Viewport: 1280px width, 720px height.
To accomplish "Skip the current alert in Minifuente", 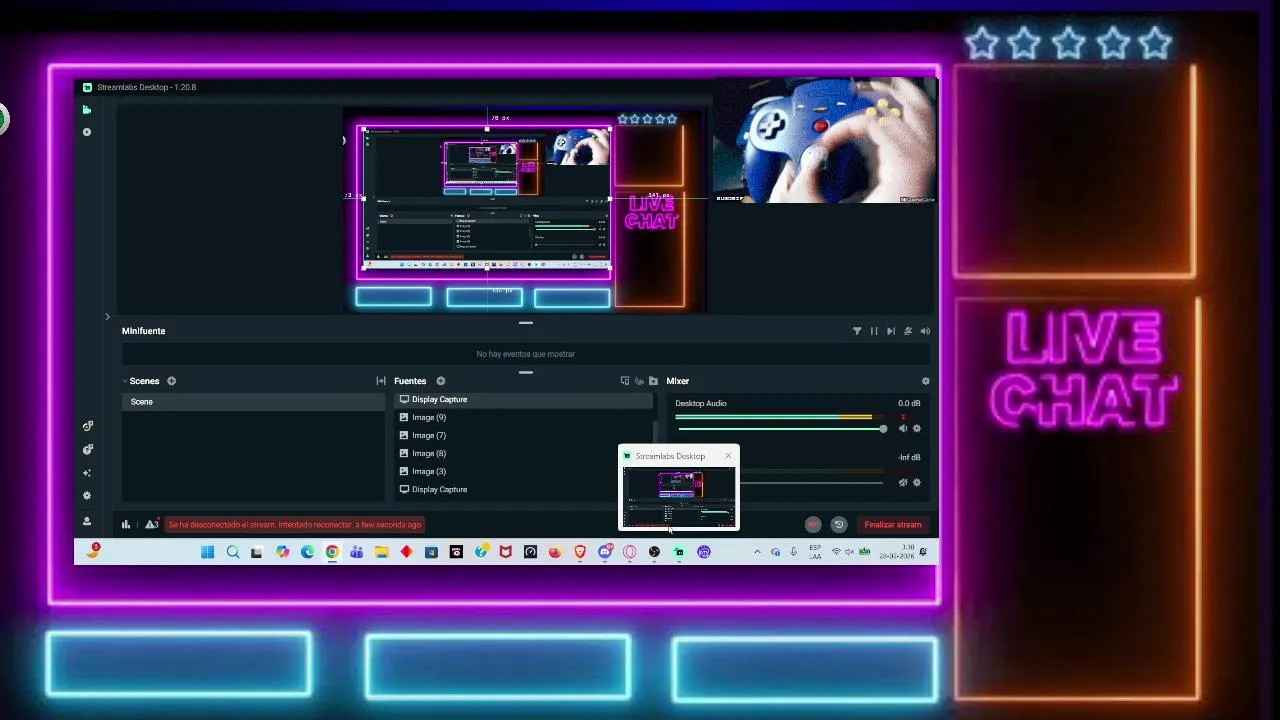I will (x=891, y=331).
